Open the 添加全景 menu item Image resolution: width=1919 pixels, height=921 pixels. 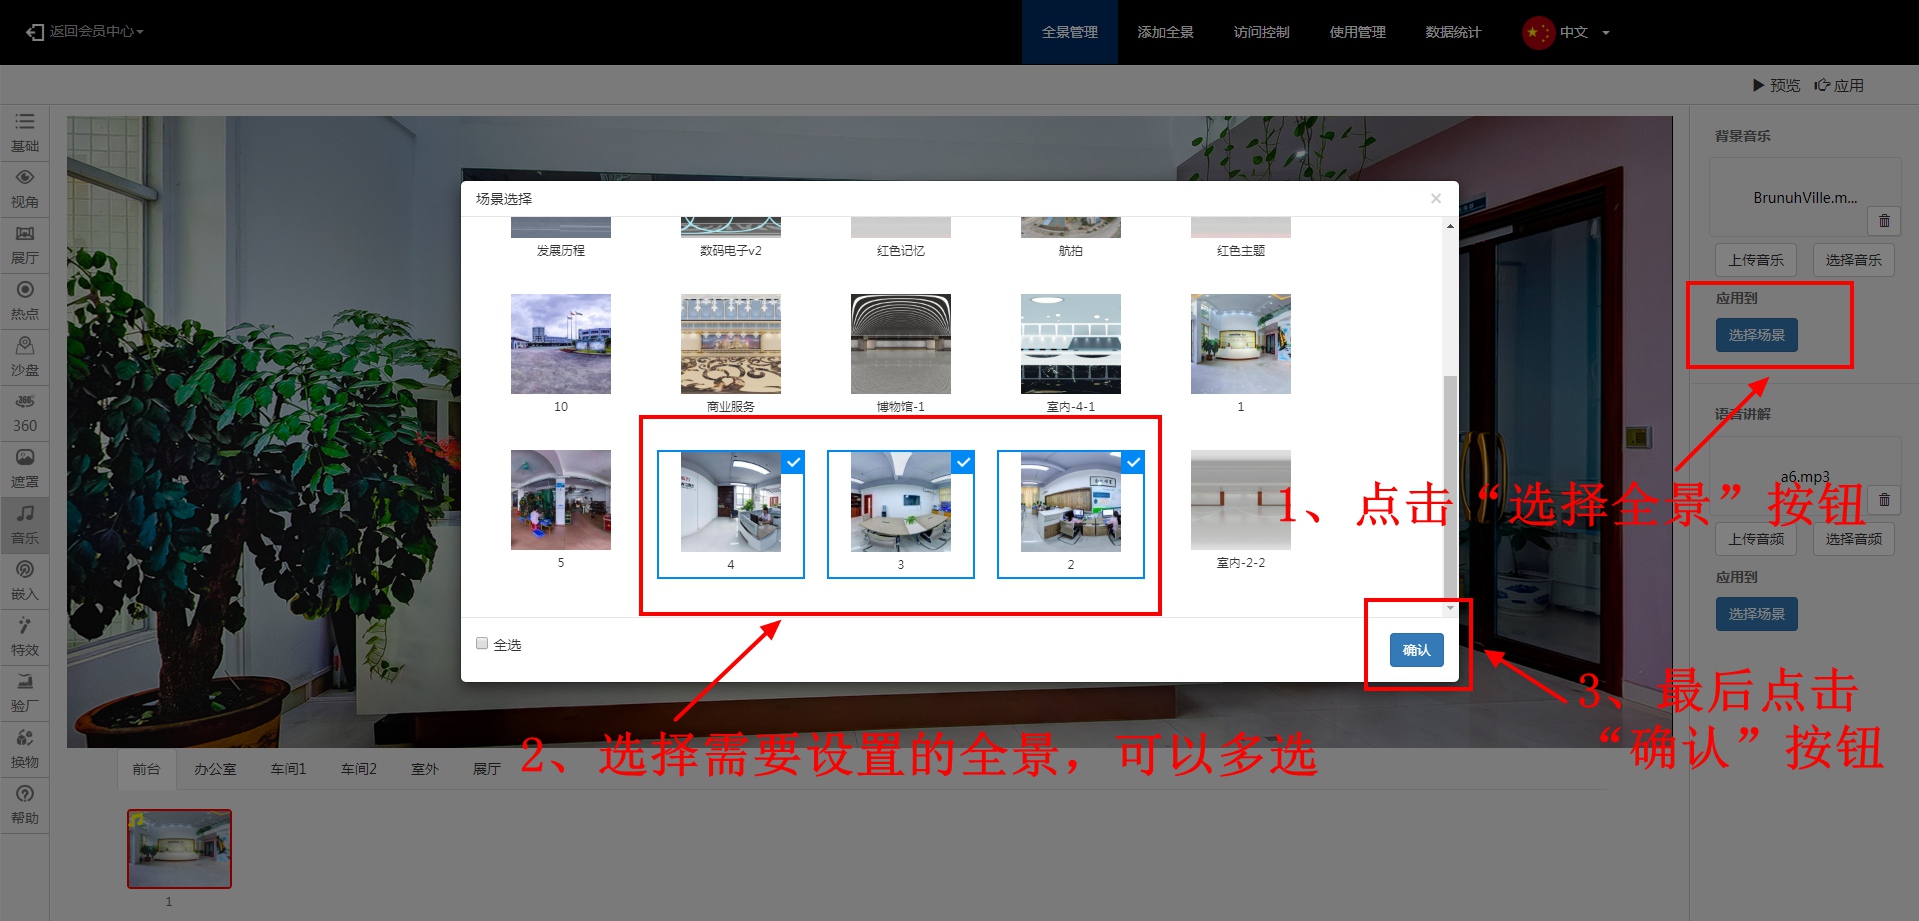[1165, 32]
